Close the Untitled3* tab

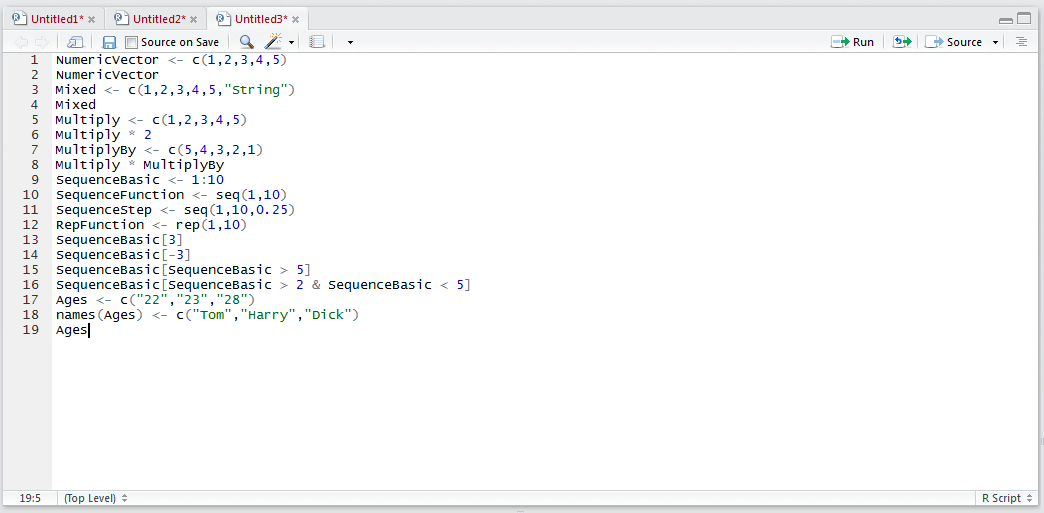click(296, 19)
